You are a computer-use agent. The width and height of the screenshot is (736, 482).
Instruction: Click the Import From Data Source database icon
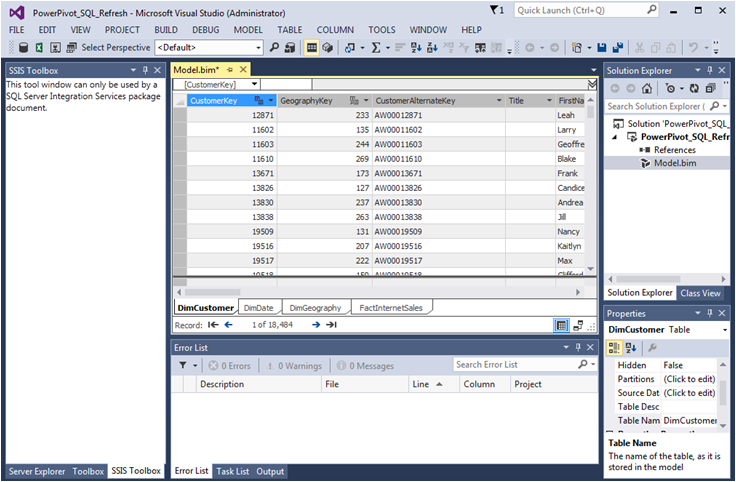[x=23, y=47]
